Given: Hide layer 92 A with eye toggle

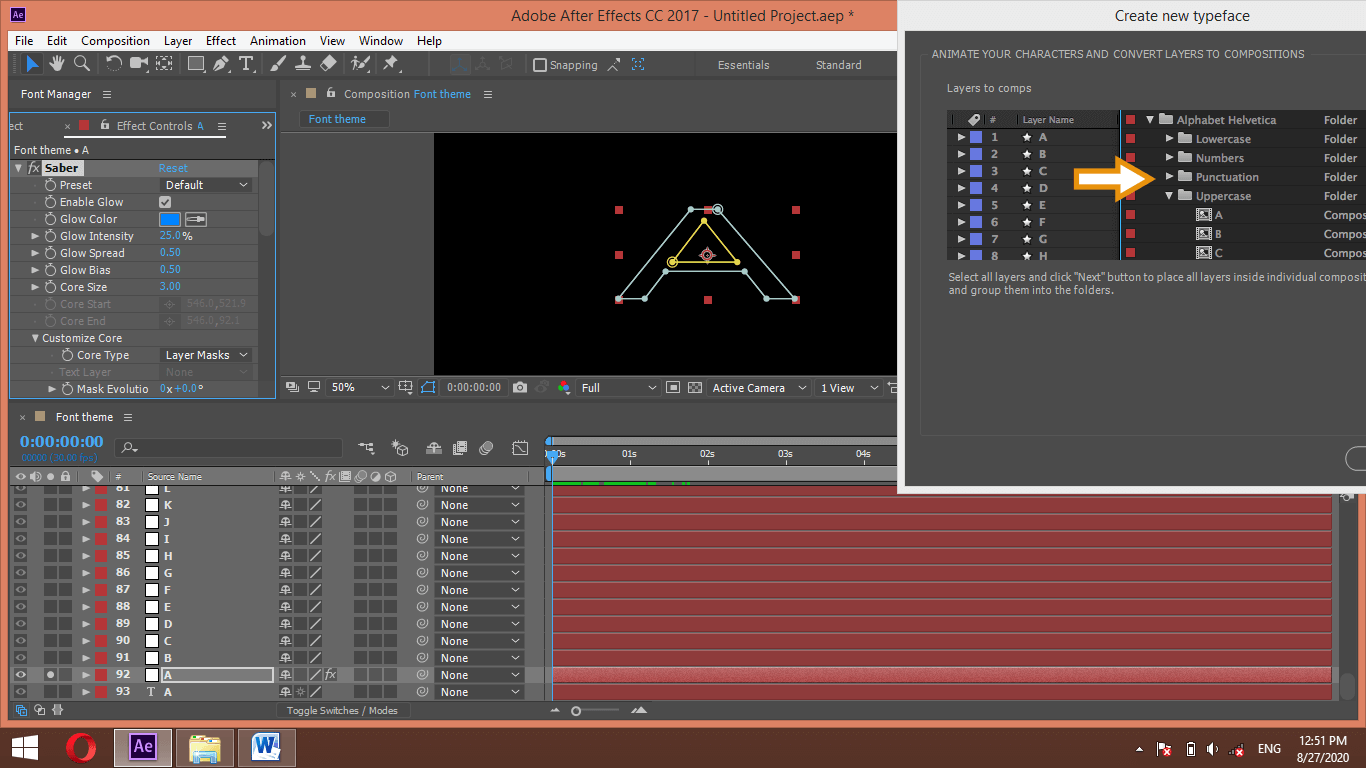Looking at the screenshot, I should pos(20,675).
